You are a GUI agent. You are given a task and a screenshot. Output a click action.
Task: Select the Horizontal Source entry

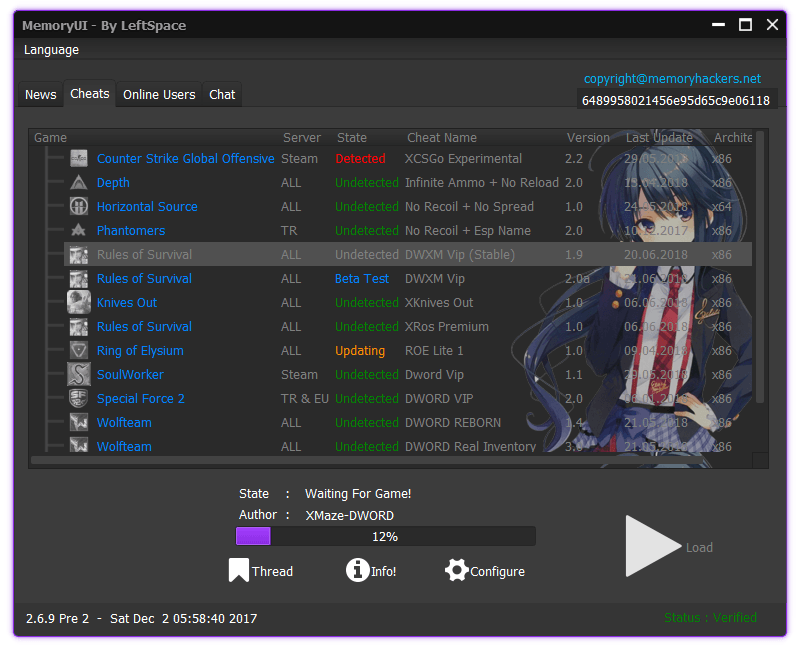point(147,206)
